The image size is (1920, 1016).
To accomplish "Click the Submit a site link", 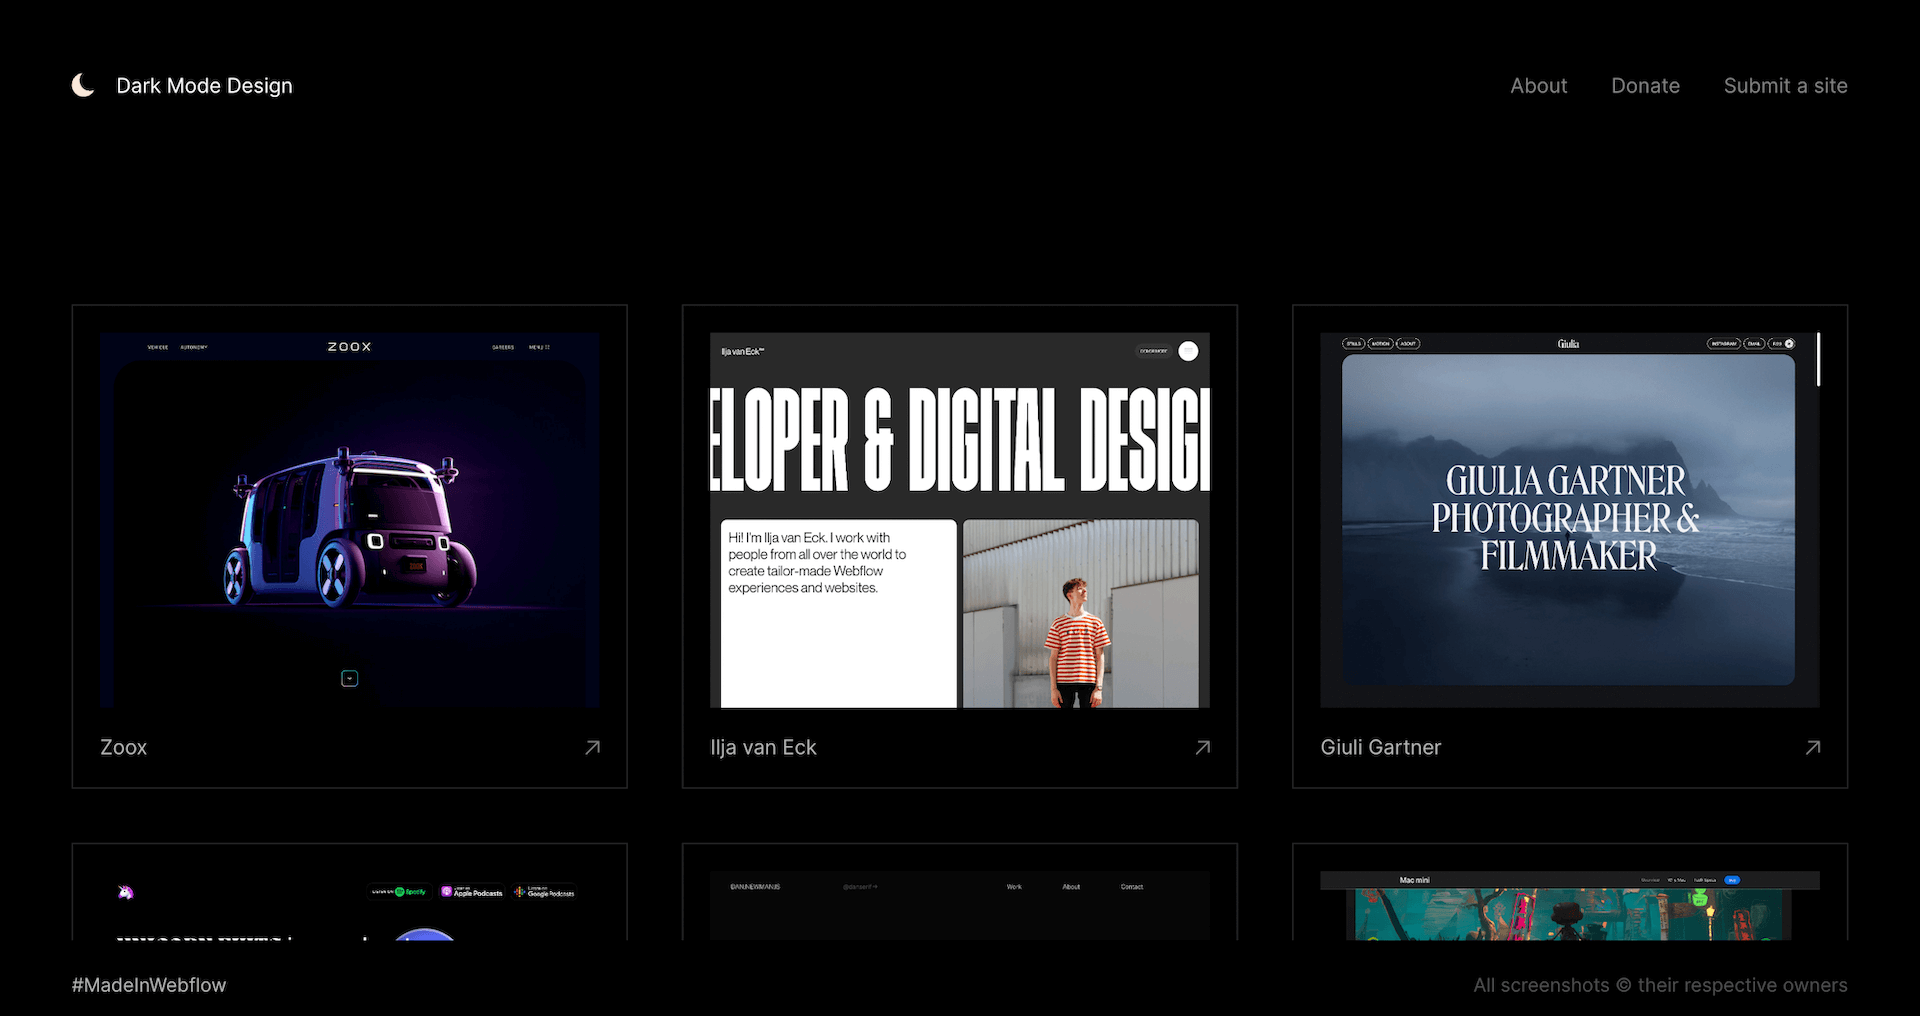I will pos(1786,86).
